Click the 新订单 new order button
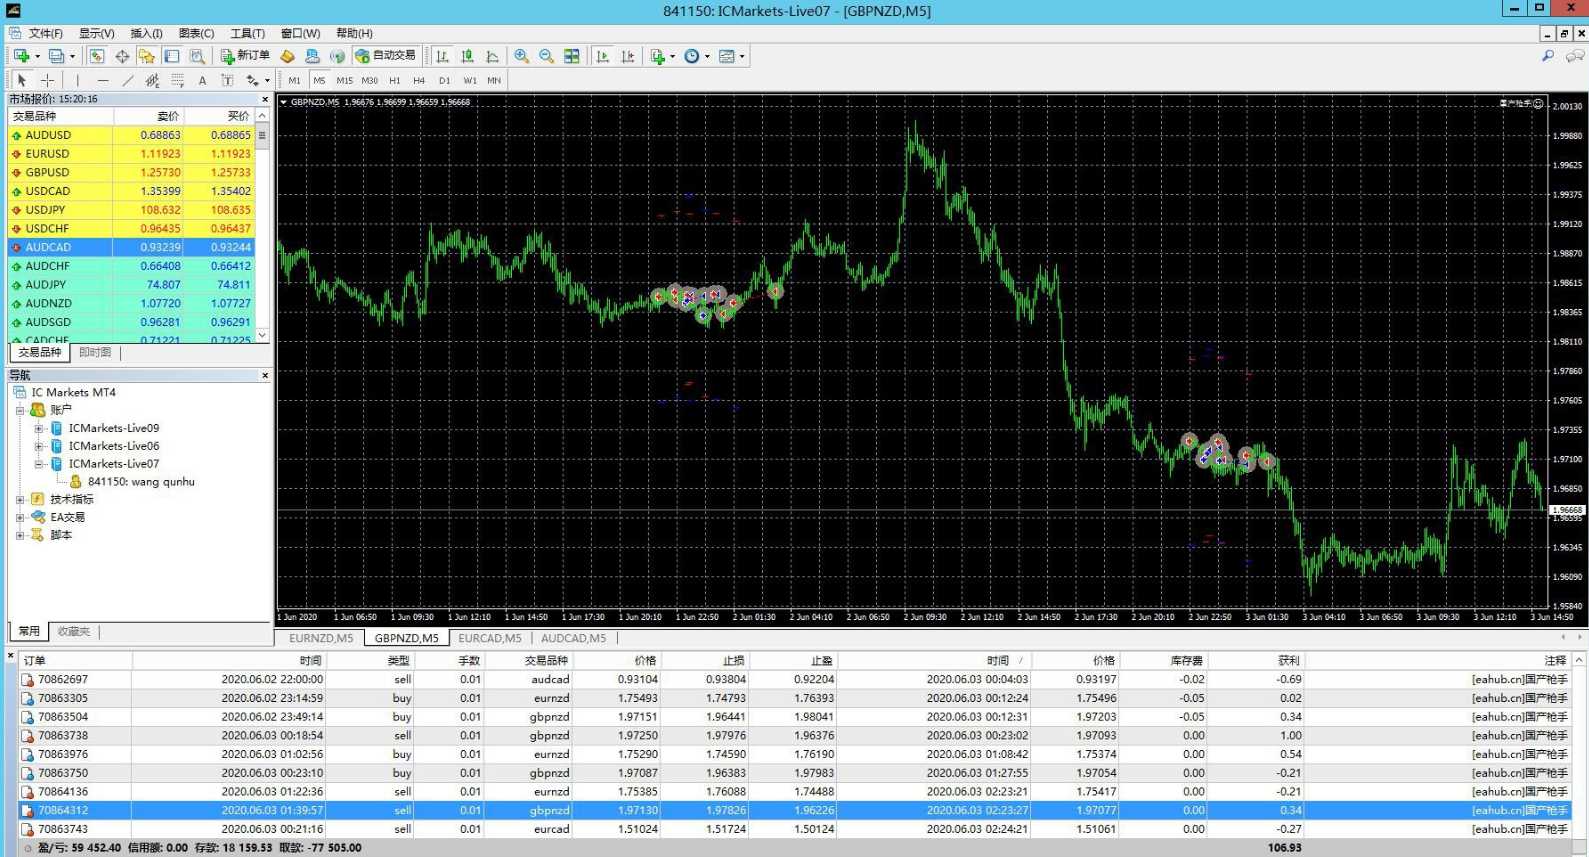The height and width of the screenshot is (857, 1589). pos(245,56)
